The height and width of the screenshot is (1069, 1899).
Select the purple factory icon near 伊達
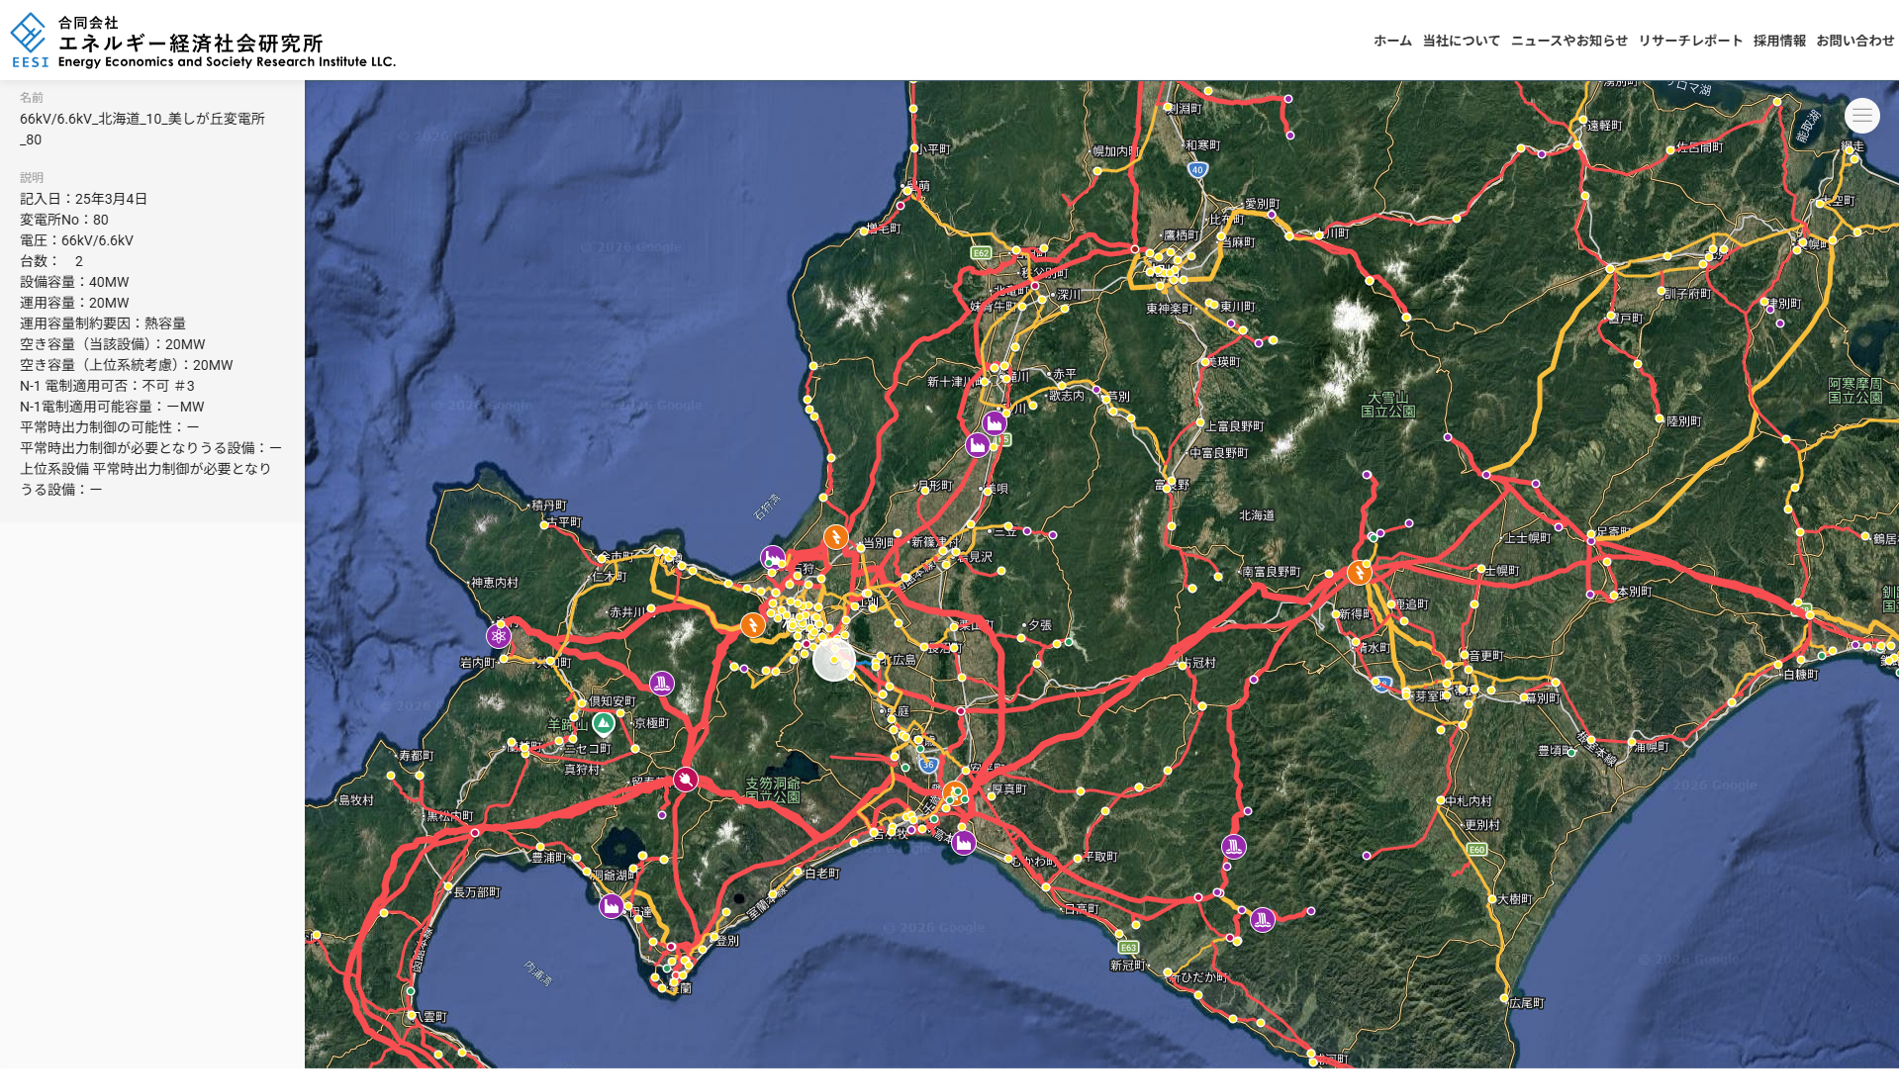coord(611,906)
